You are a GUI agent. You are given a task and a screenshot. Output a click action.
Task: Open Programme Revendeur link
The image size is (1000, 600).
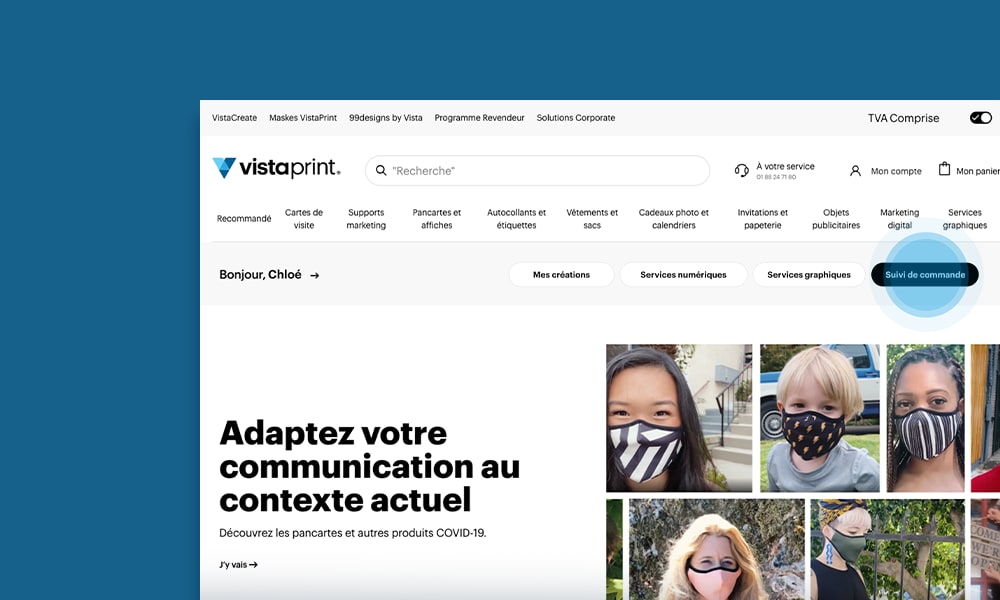(x=479, y=118)
